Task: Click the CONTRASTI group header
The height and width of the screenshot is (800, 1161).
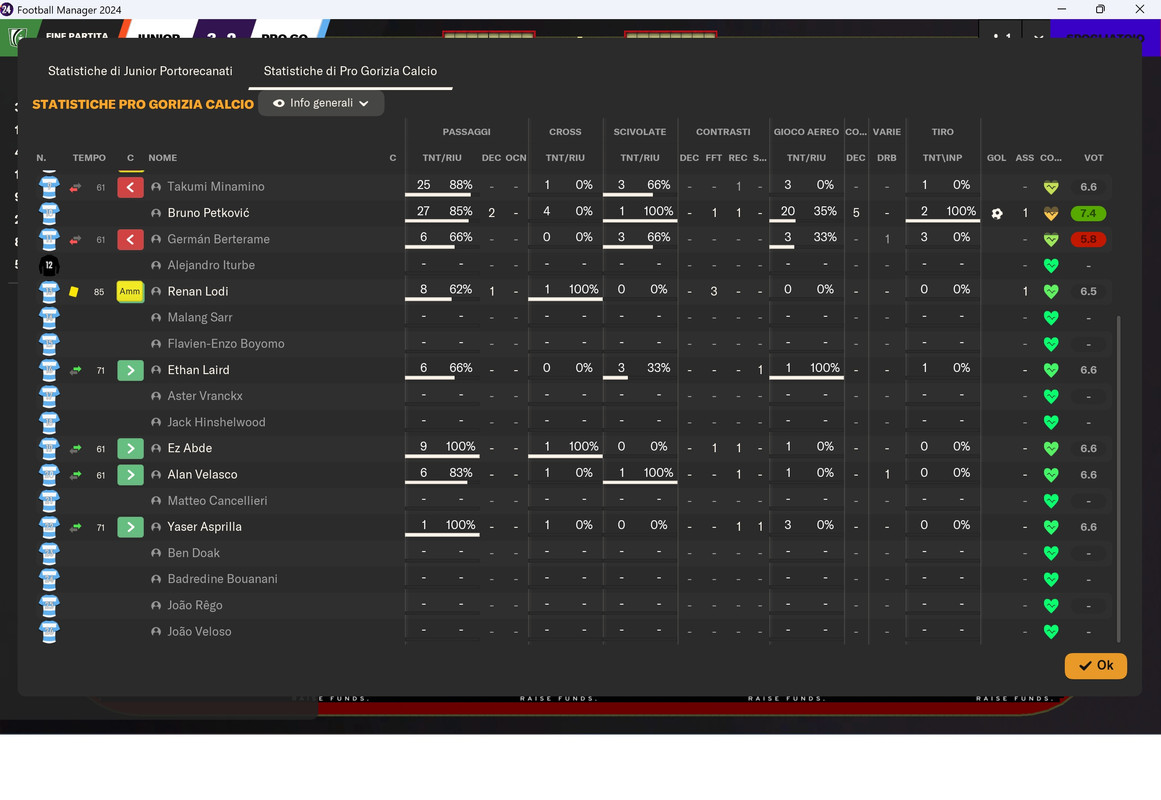Action: pos(723,132)
